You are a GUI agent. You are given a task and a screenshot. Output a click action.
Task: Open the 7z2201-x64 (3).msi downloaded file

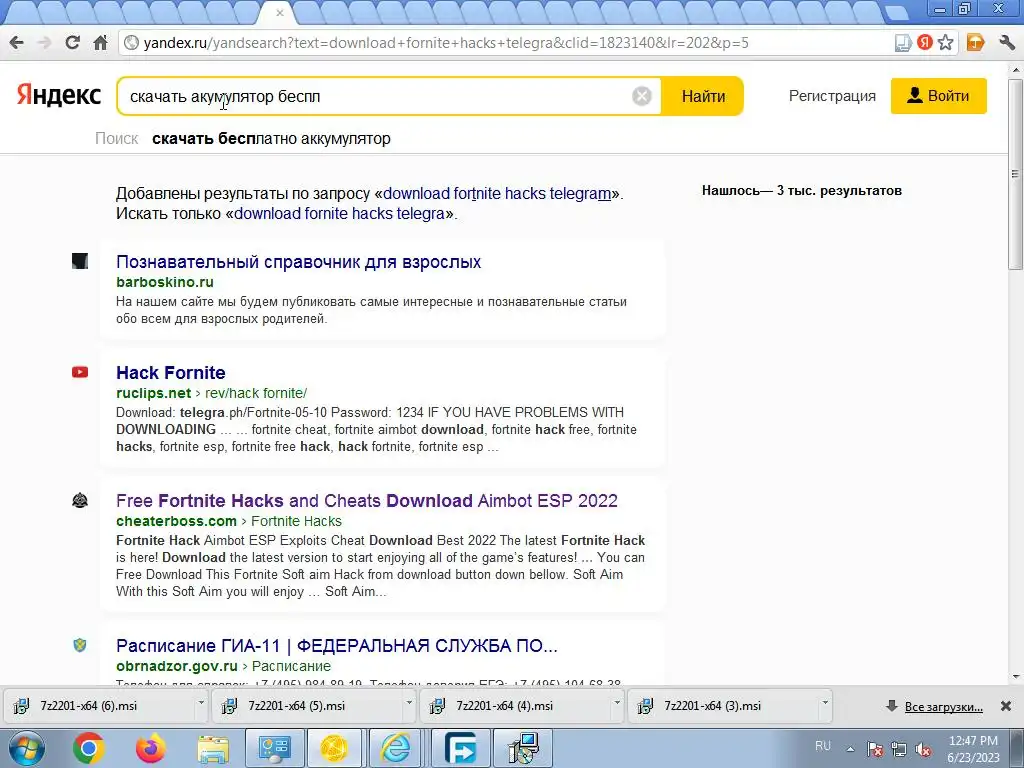(x=712, y=706)
